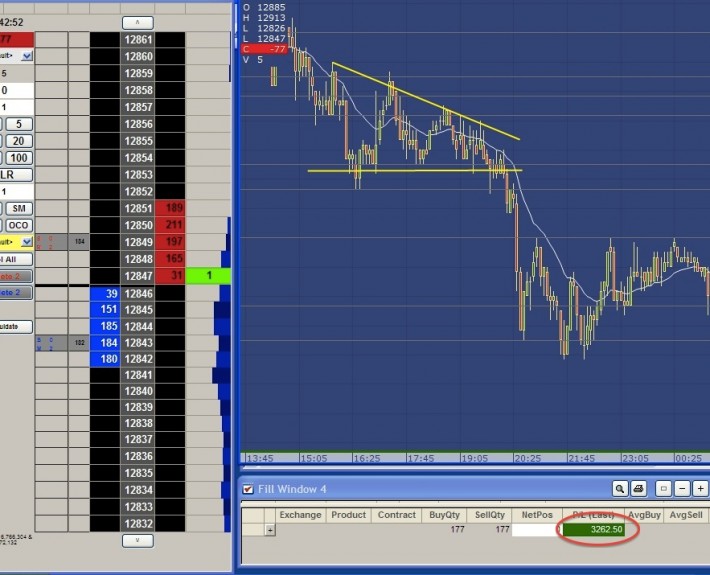Set quantity using the 20 button

coord(18,141)
